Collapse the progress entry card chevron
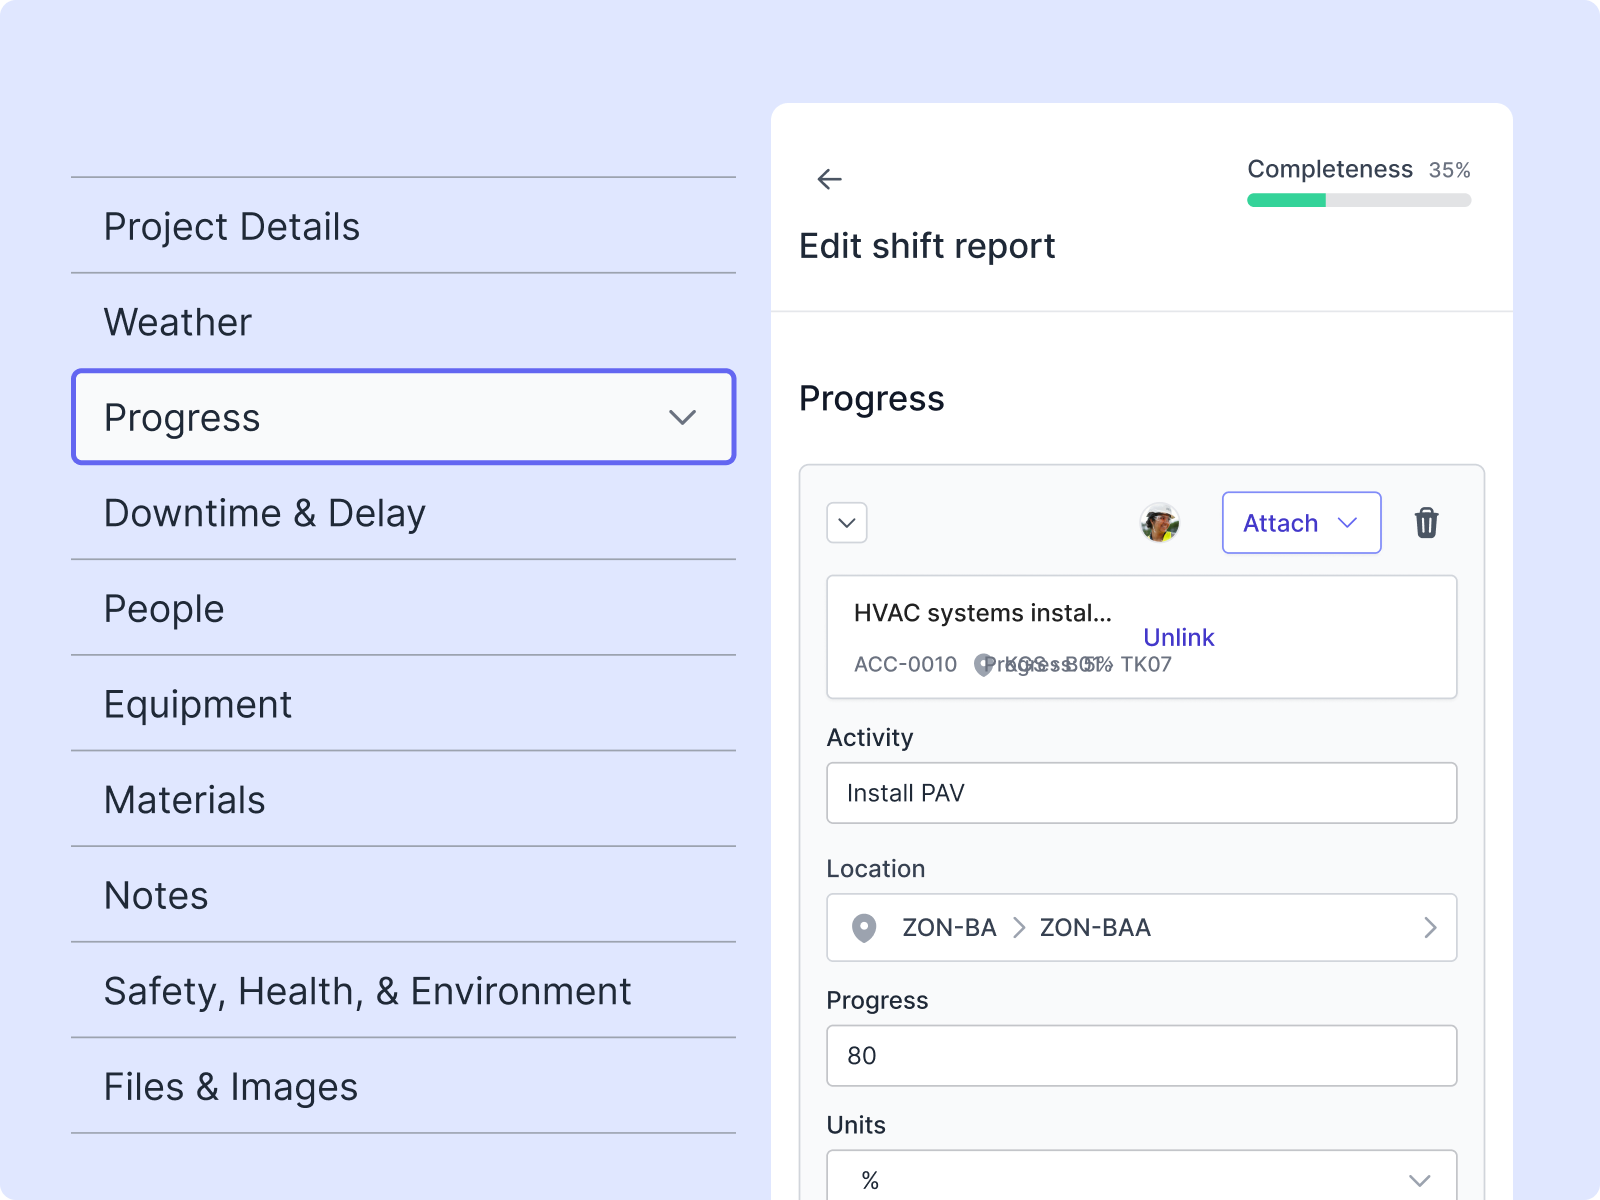Screen dimensions: 1600x1200 click(847, 523)
